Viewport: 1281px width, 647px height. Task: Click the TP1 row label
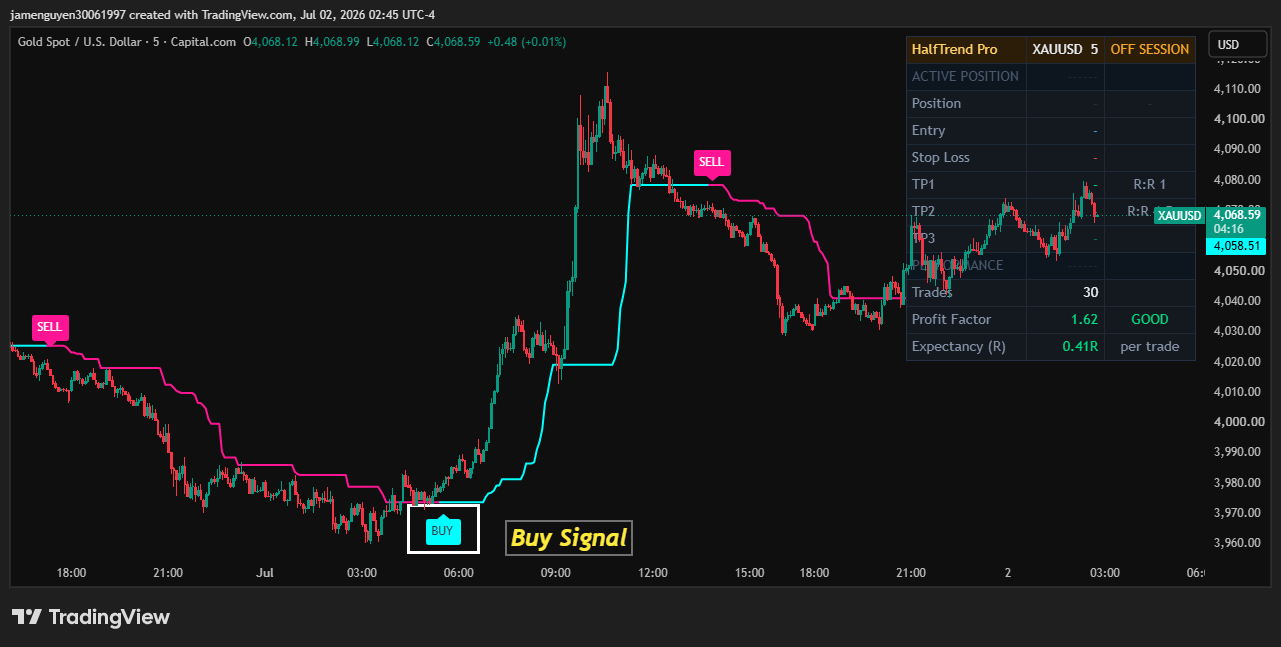click(923, 184)
